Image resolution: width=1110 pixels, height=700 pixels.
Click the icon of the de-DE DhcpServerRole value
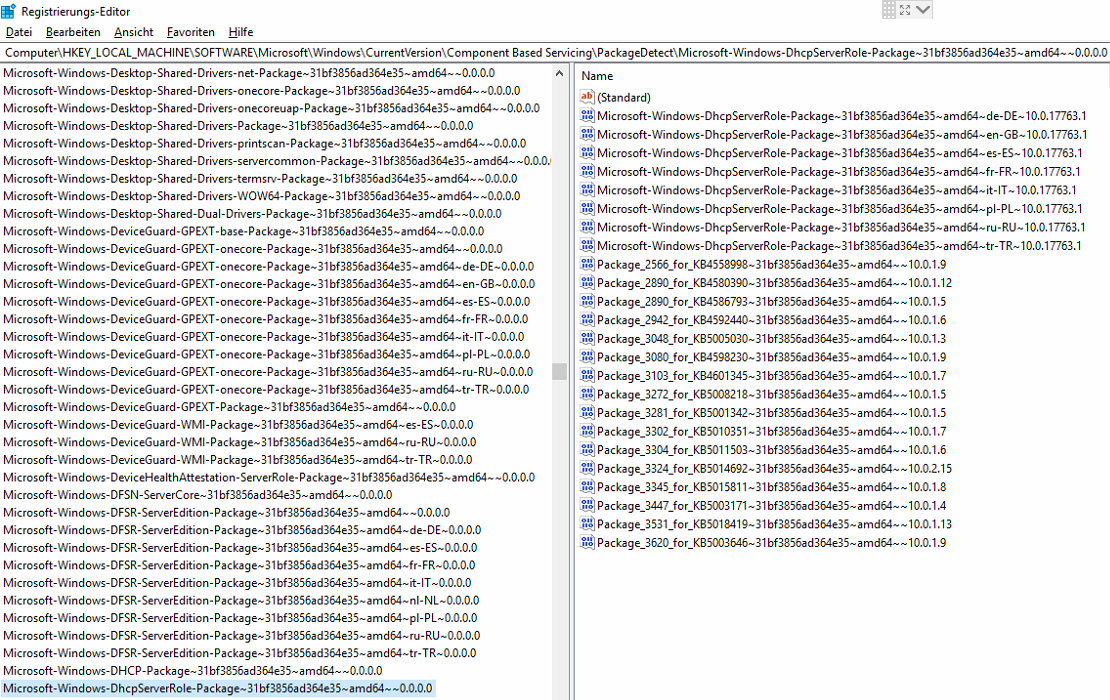tap(587, 116)
